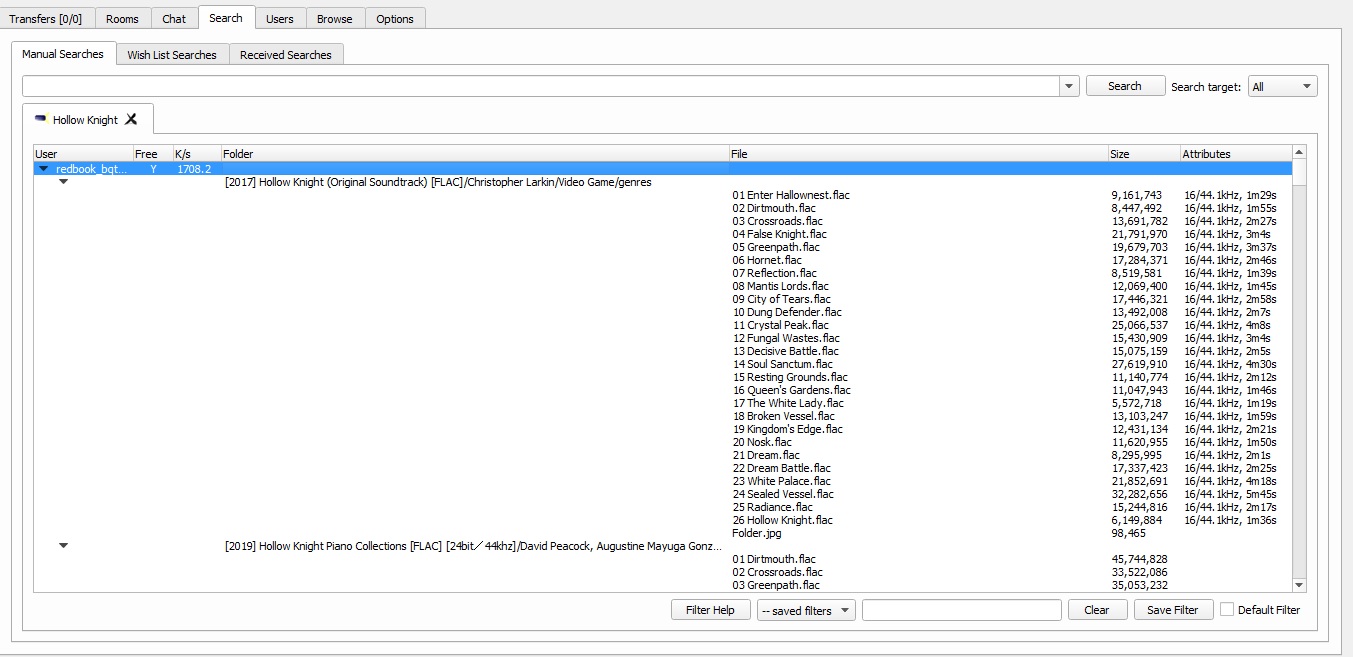
Task: Enable the Default Filter checkbox
Action: tap(1227, 610)
